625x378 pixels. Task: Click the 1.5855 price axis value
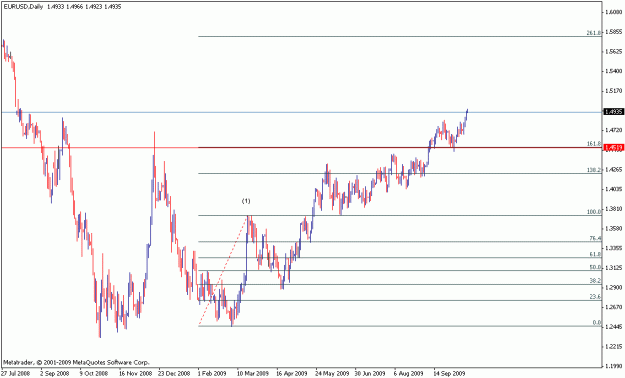(614, 32)
